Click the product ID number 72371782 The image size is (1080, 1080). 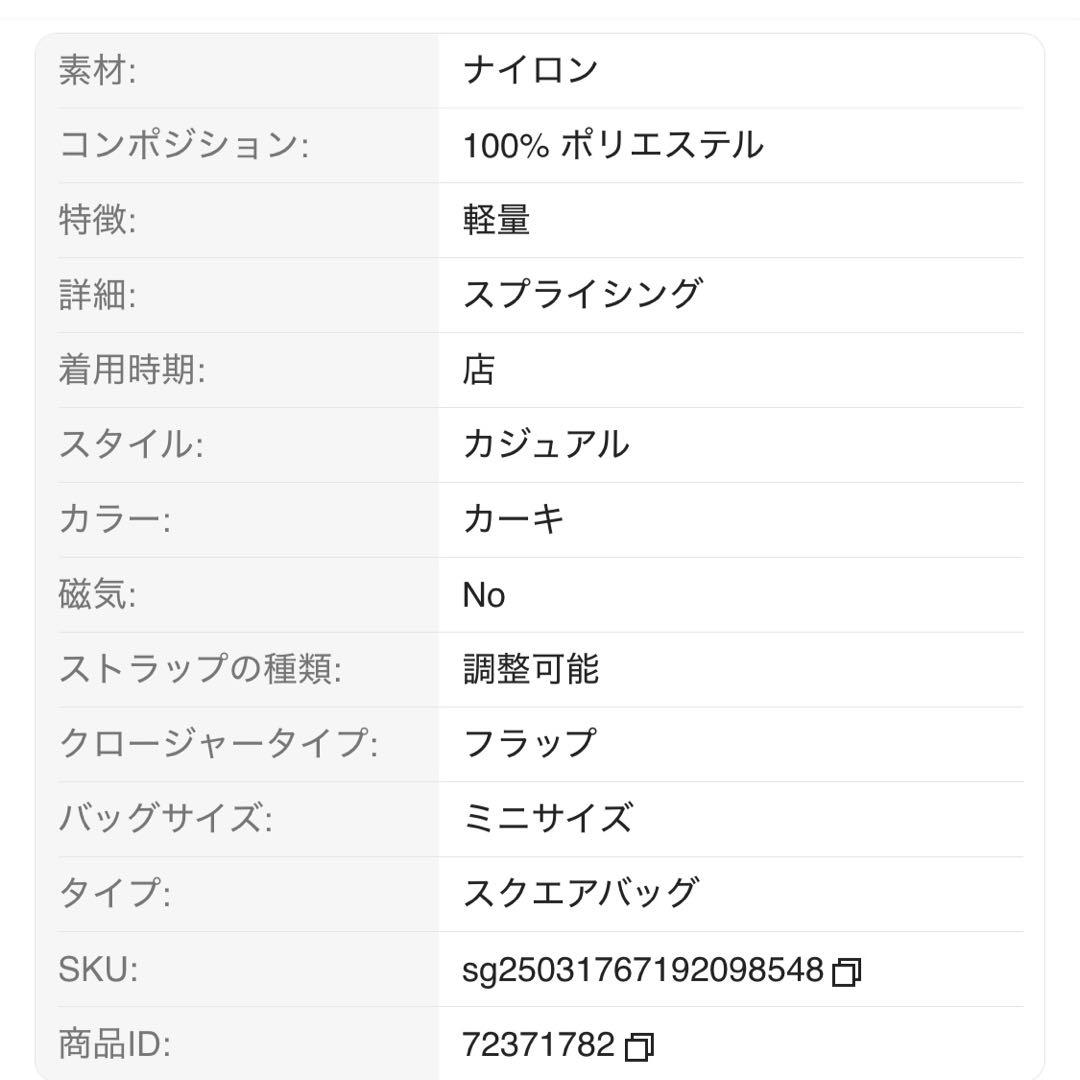538,1045
